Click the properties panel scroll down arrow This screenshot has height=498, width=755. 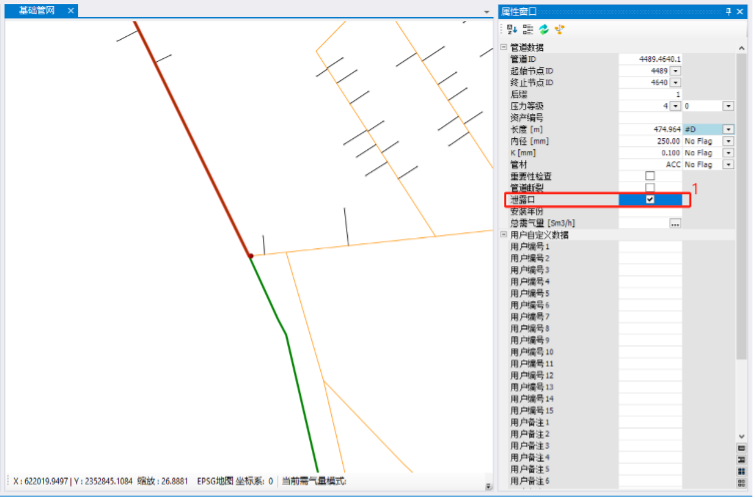coord(741,436)
